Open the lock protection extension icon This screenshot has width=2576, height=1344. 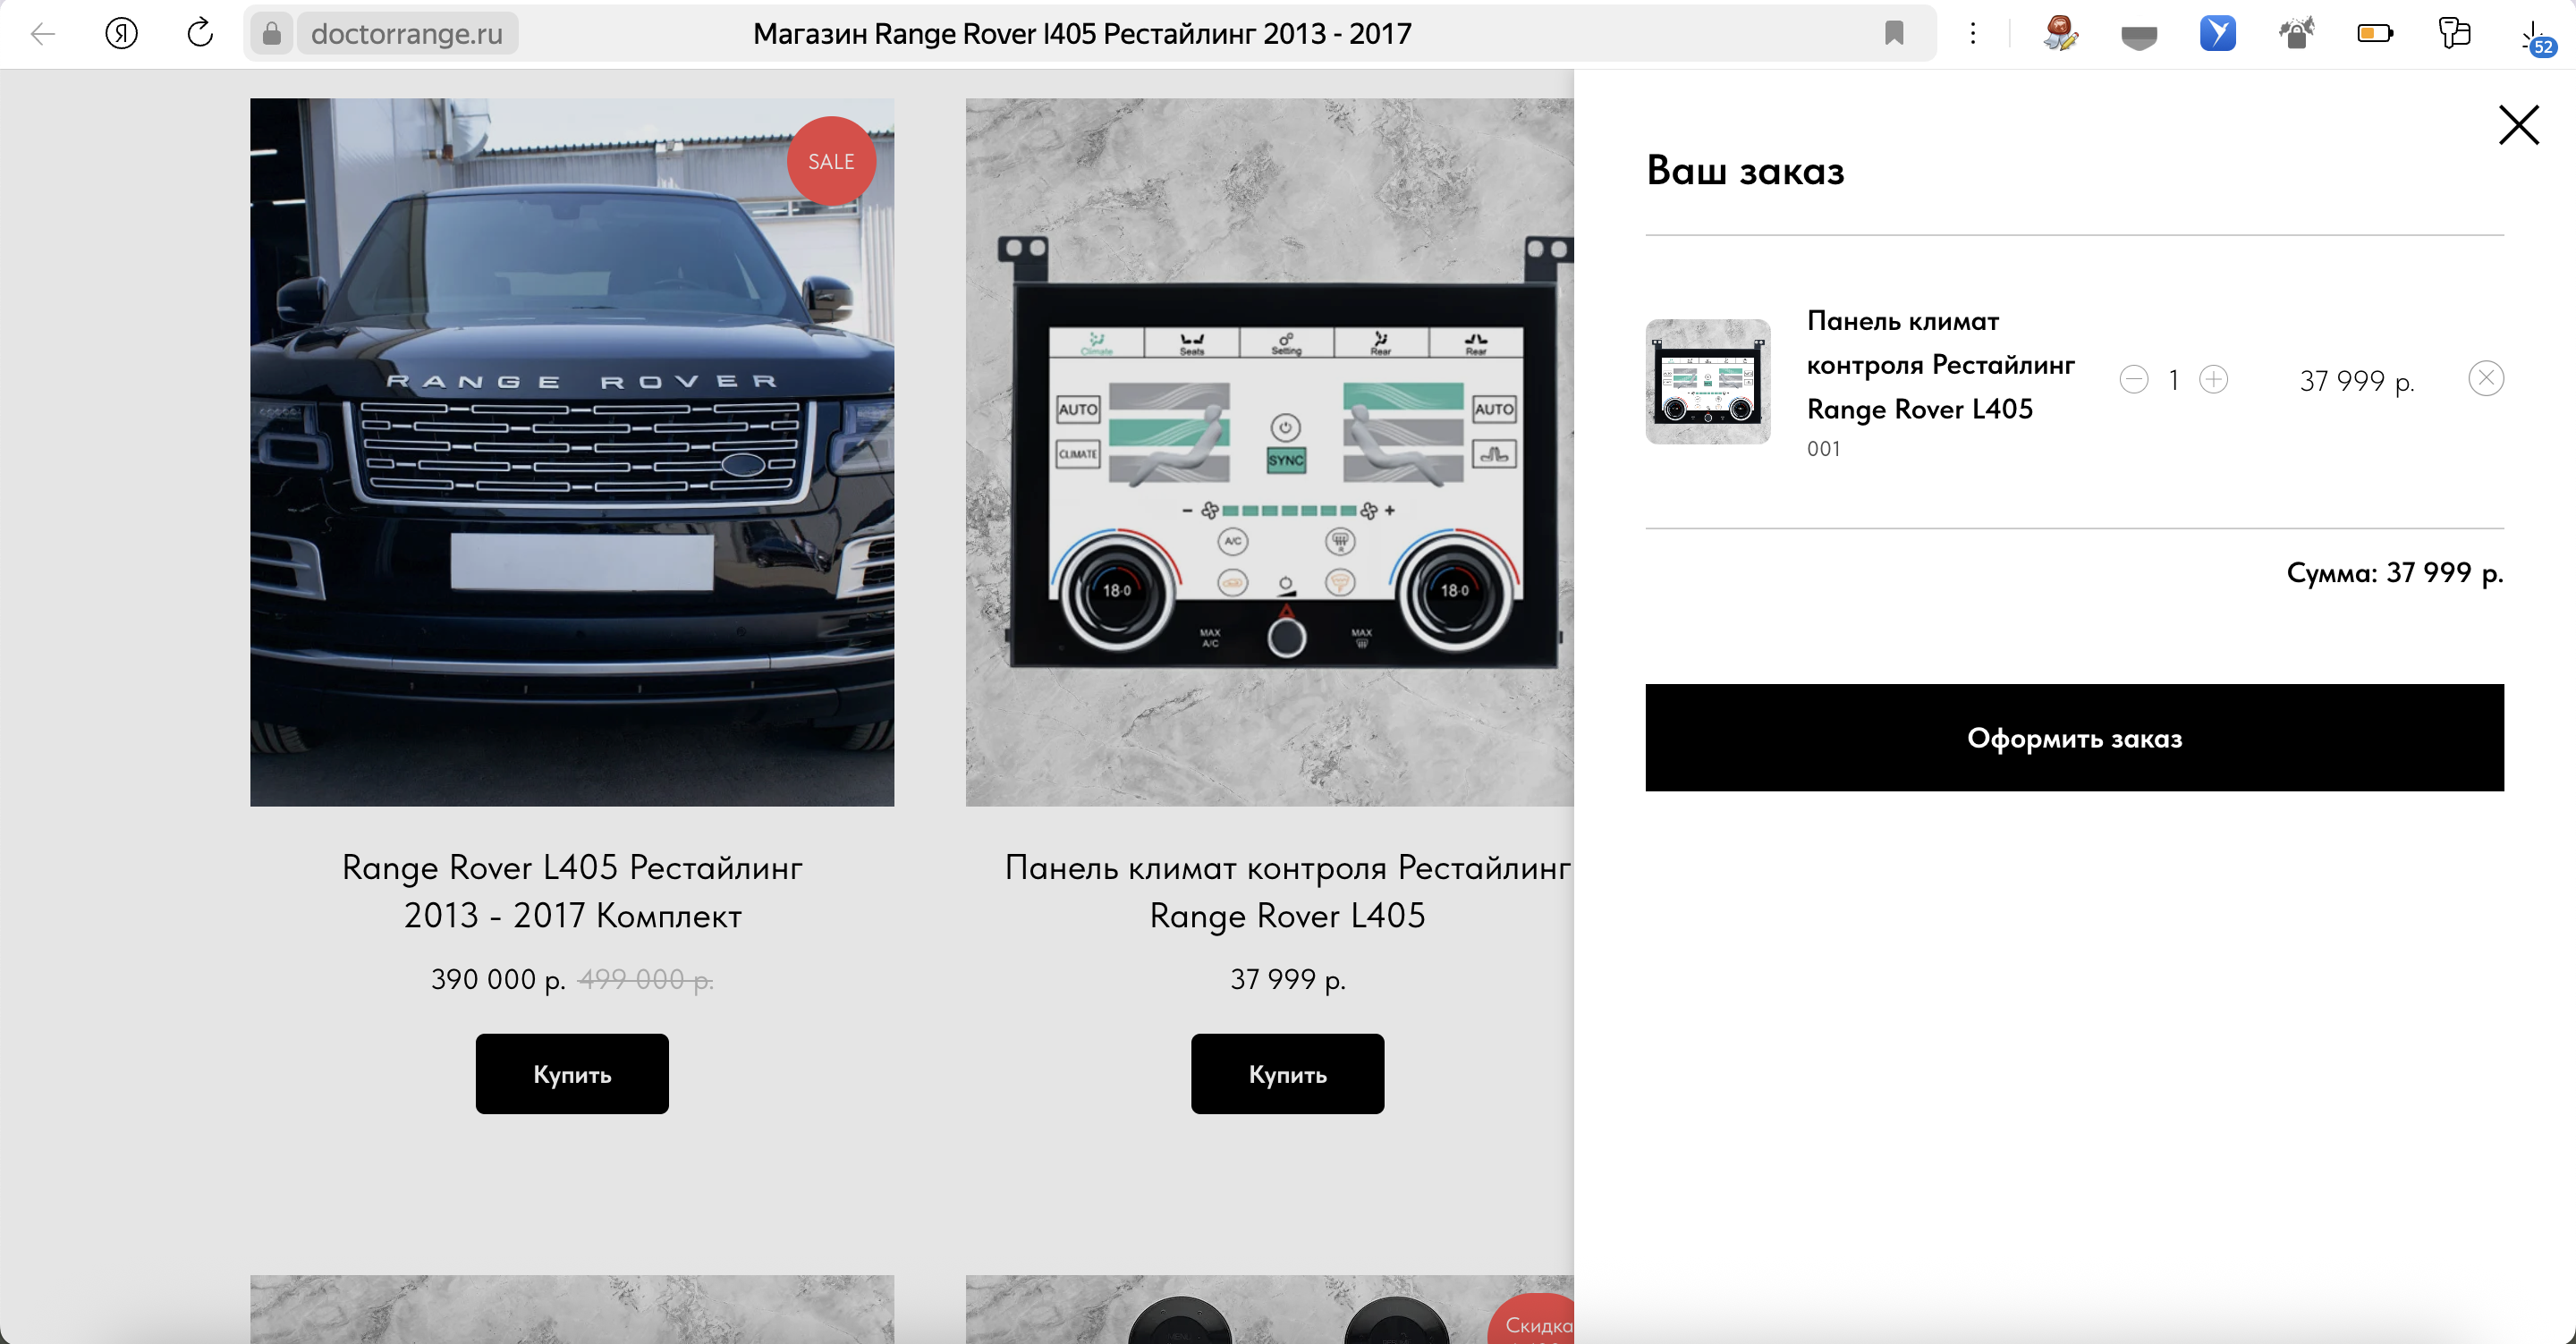2296,33
